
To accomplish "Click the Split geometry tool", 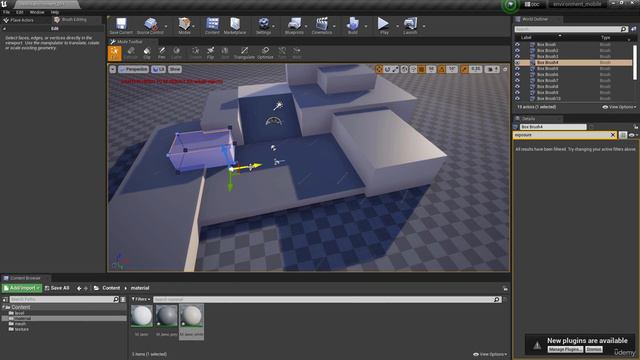I will (225, 53).
